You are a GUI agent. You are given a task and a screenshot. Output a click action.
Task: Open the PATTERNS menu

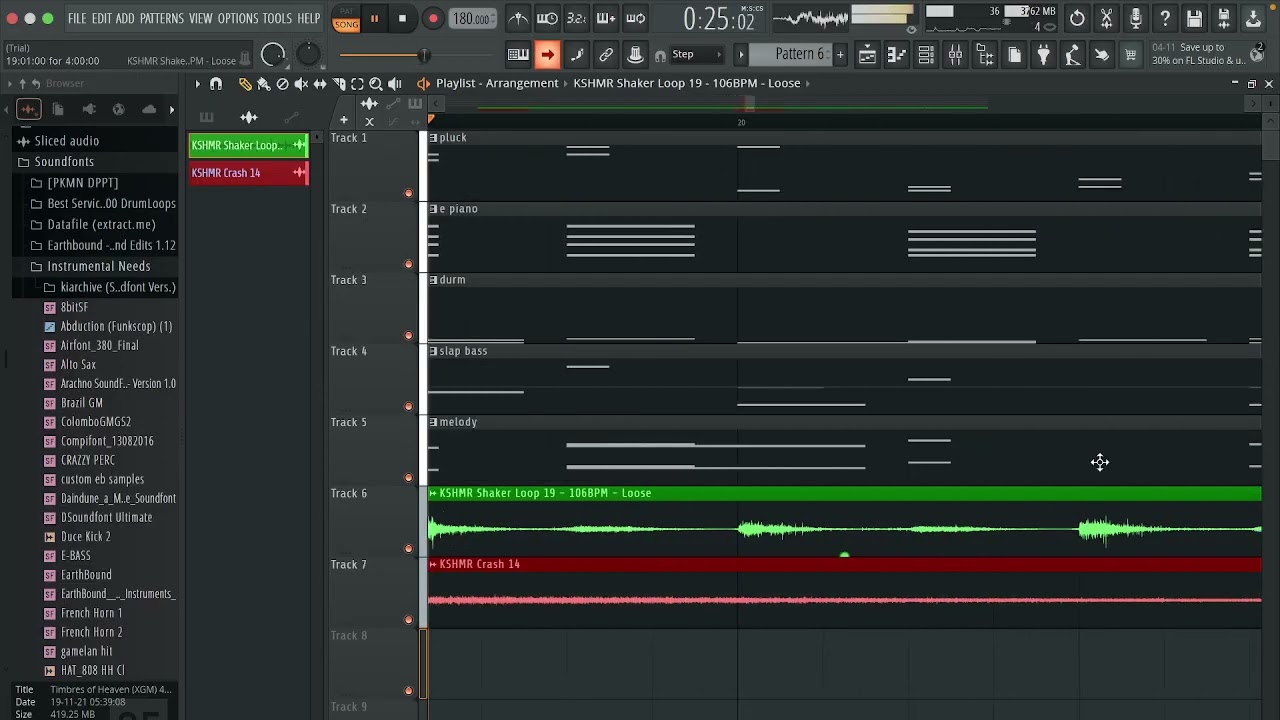coord(161,18)
